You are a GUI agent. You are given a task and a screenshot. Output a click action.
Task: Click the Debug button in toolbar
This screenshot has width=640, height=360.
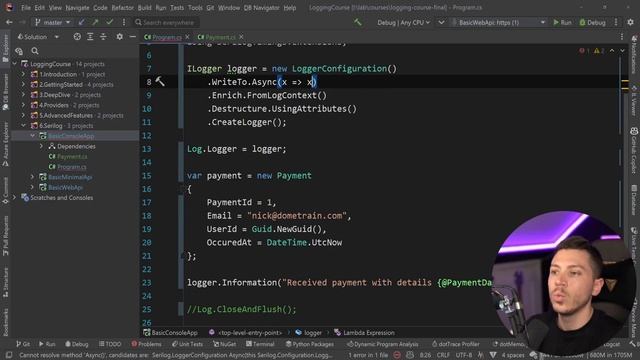tap(592, 22)
